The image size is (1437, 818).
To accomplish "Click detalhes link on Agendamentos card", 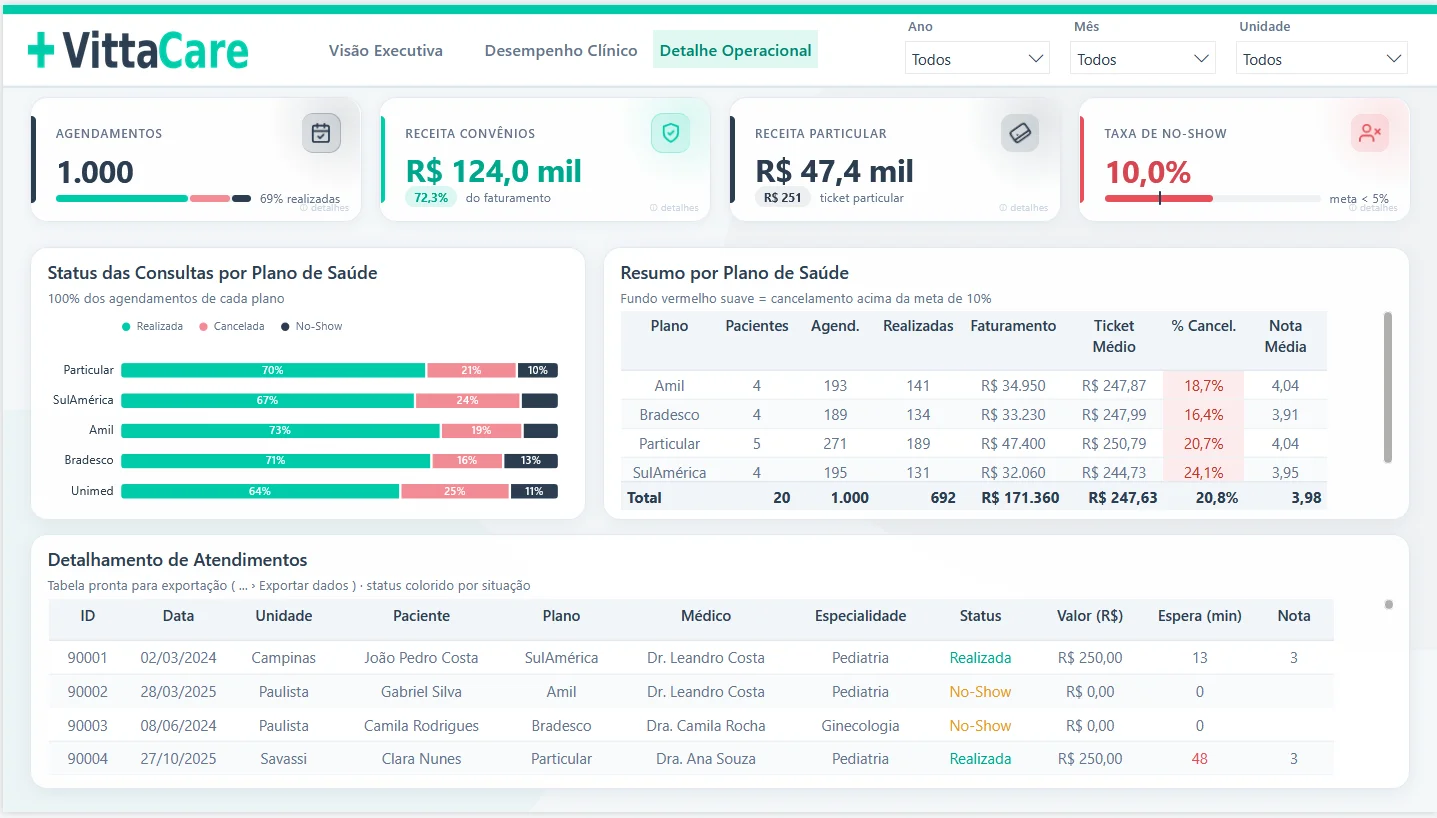I will pyautogui.click(x=325, y=208).
